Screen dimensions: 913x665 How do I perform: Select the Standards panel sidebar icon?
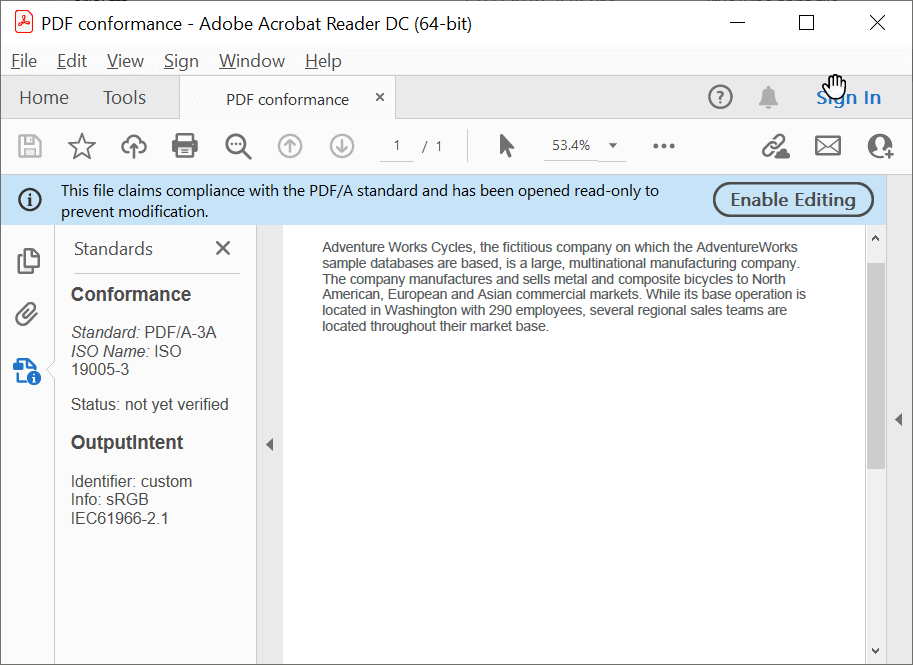click(x=27, y=371)
